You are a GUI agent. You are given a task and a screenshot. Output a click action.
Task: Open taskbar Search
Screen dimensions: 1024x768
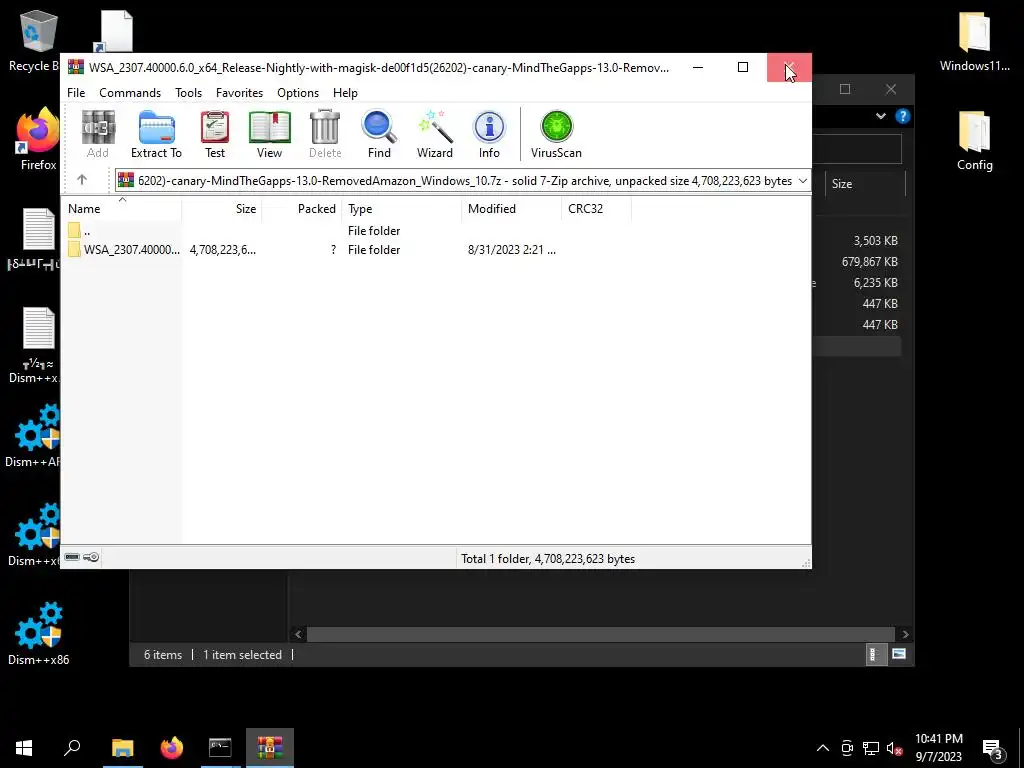coord(72,748)
